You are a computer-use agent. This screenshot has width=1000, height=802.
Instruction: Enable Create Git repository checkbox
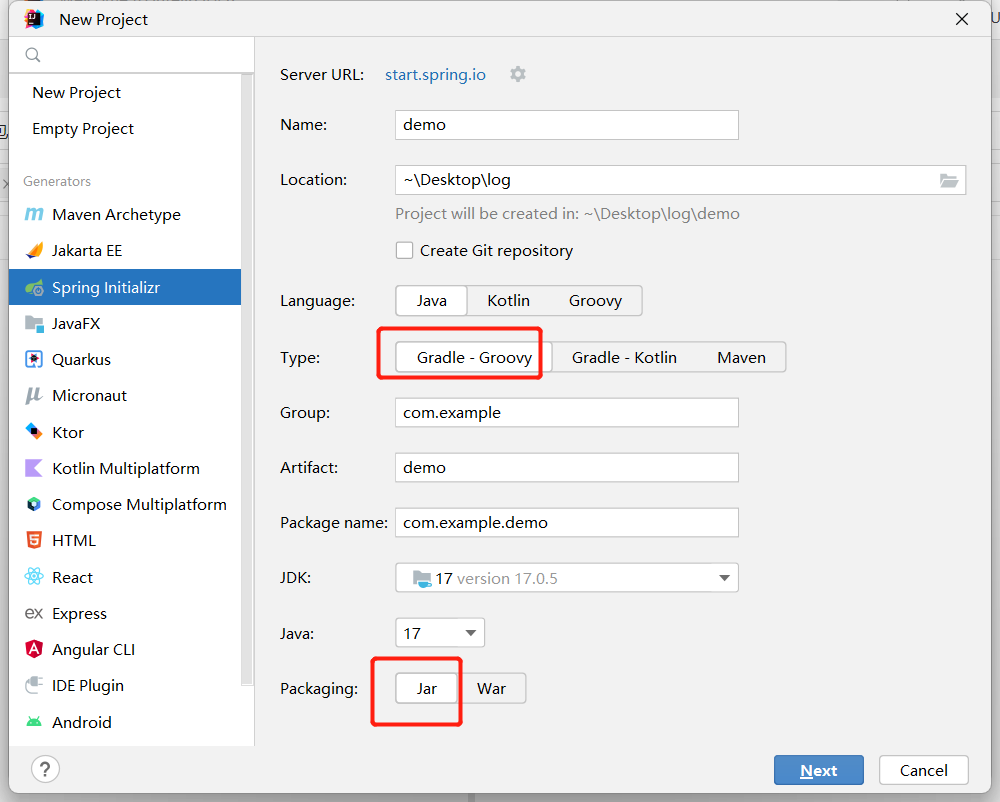click(x=404, y=251)
